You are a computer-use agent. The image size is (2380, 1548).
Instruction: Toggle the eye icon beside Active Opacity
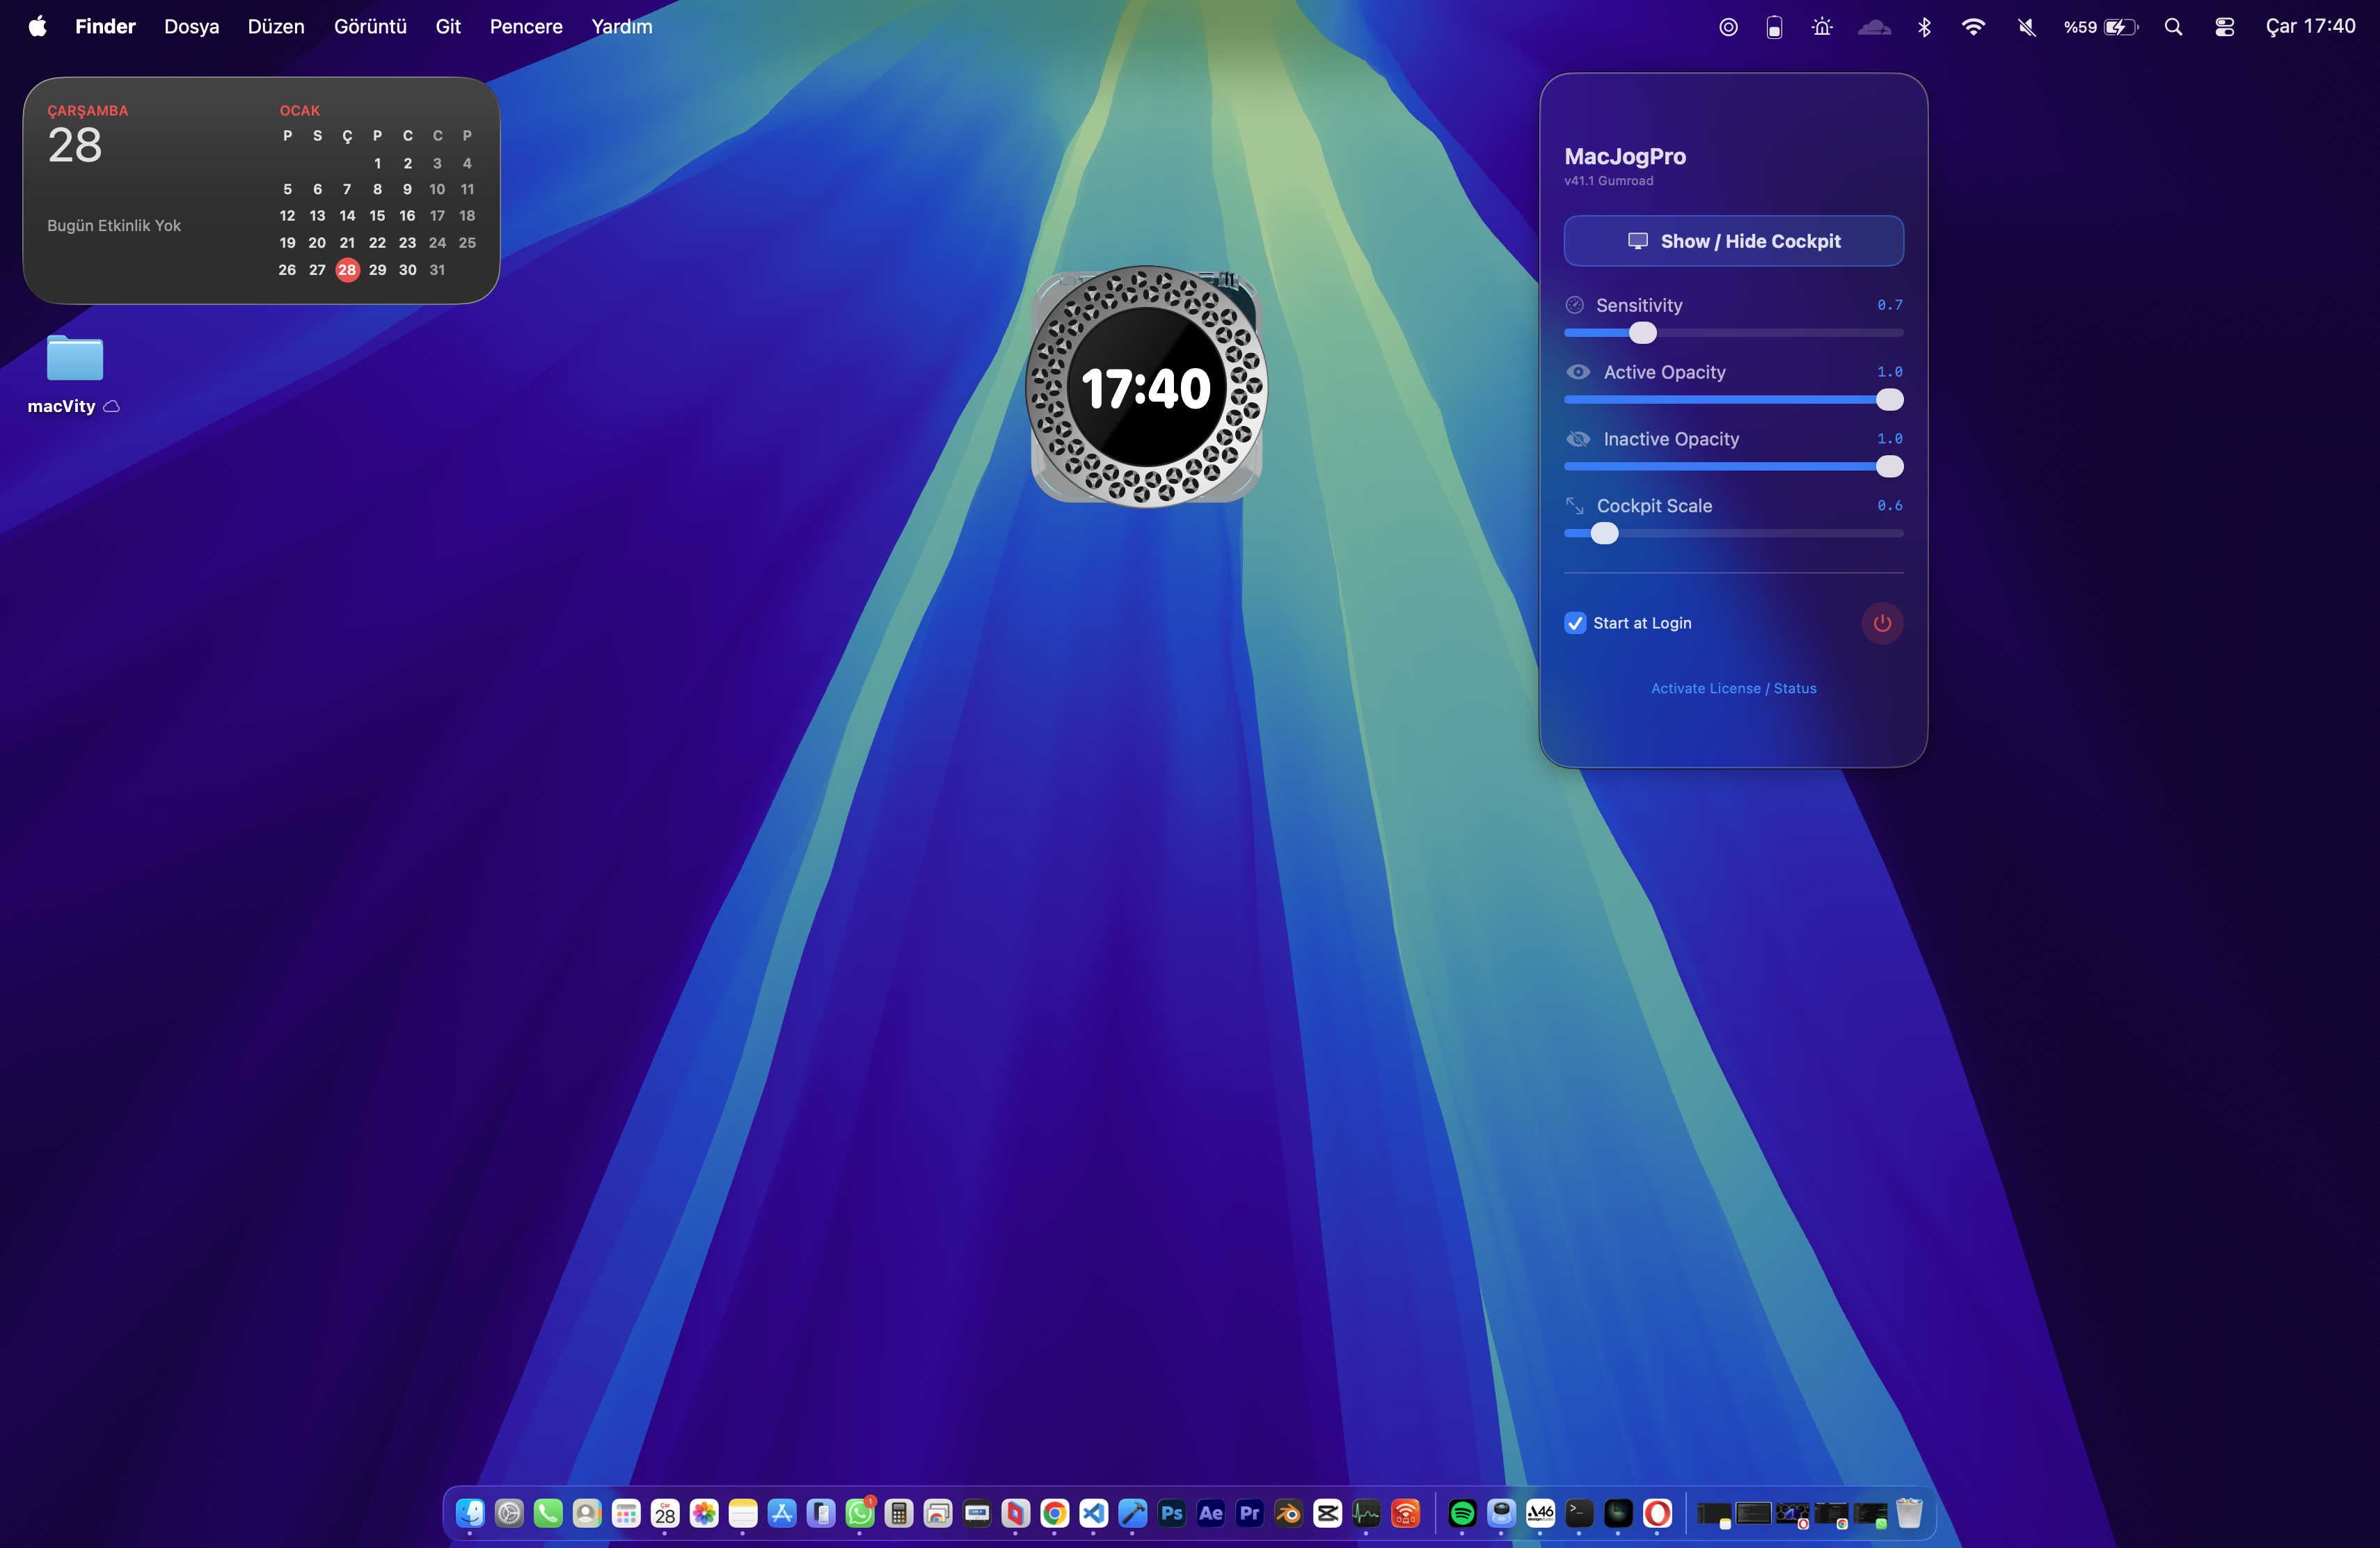[1578, 371]
